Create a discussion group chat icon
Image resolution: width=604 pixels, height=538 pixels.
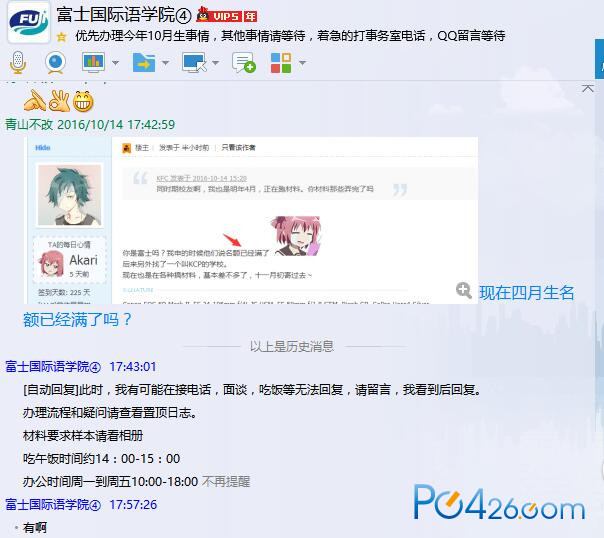click(x=243, y=62)
